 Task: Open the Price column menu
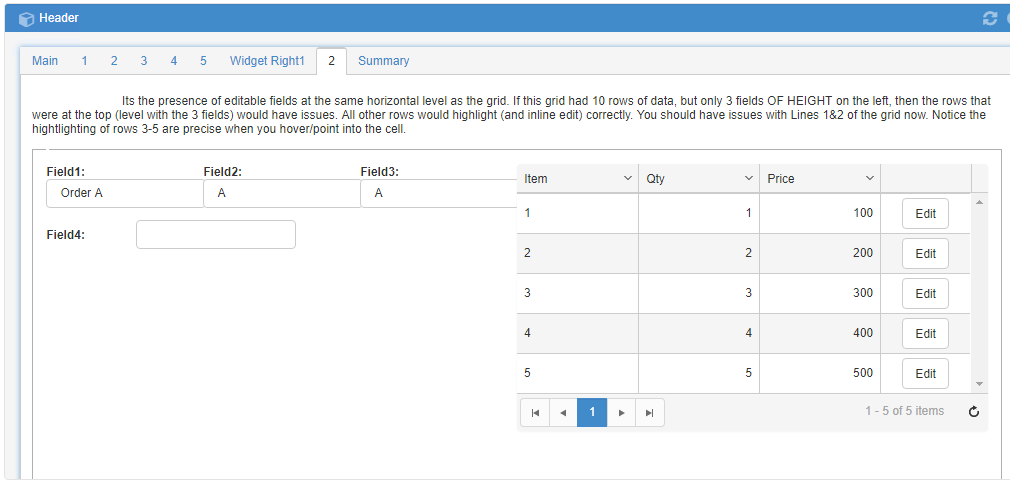(x=870, y=178)
